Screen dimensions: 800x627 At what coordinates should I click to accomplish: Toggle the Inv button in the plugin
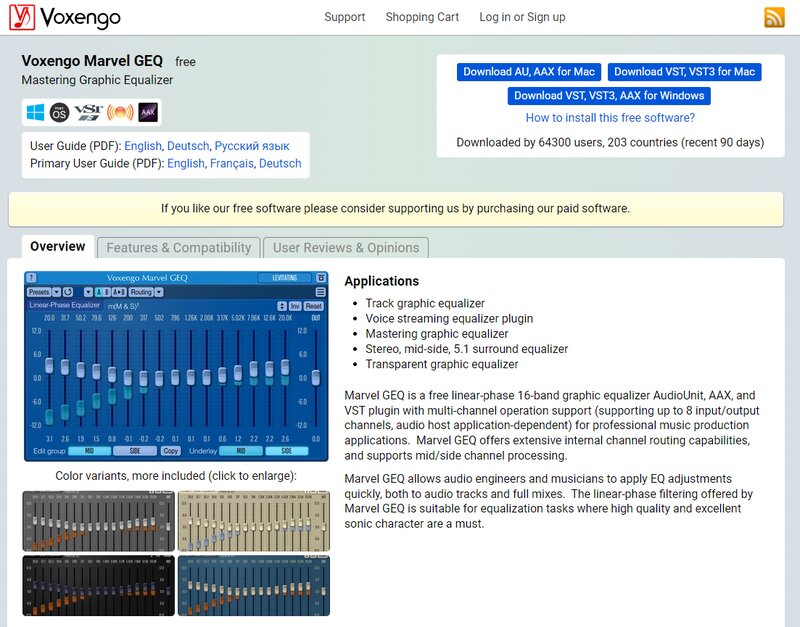click(x=295, y=306)
